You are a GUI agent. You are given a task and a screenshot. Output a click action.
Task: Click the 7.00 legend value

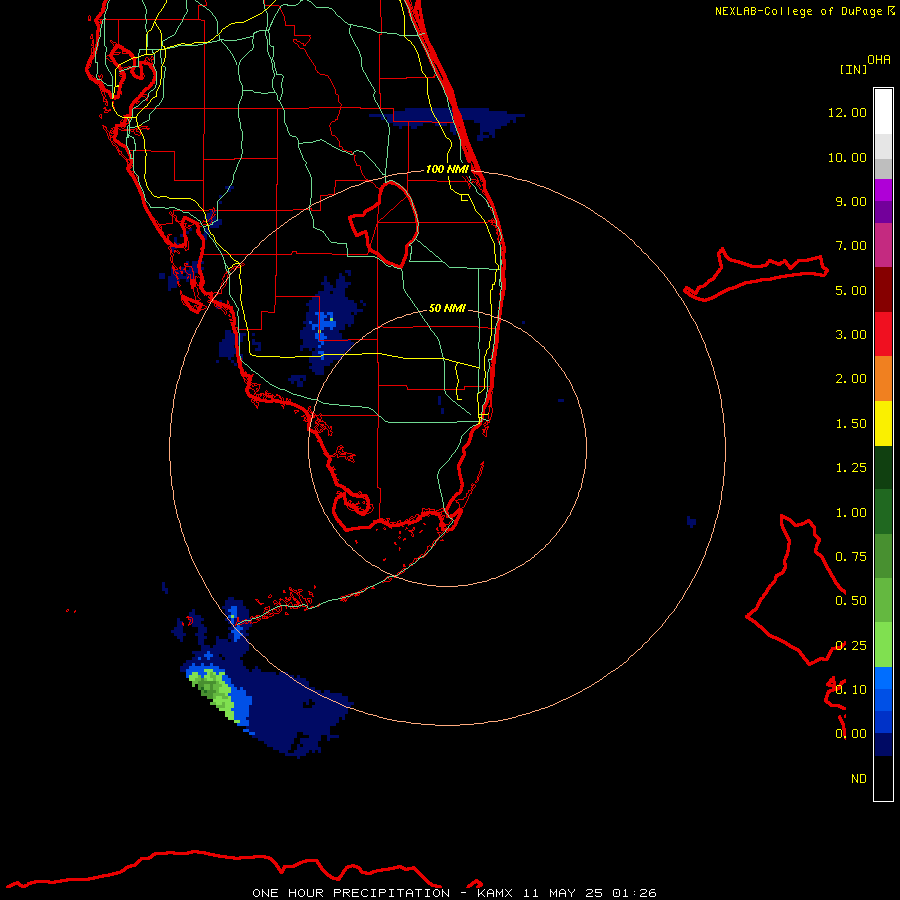(851, 246)
